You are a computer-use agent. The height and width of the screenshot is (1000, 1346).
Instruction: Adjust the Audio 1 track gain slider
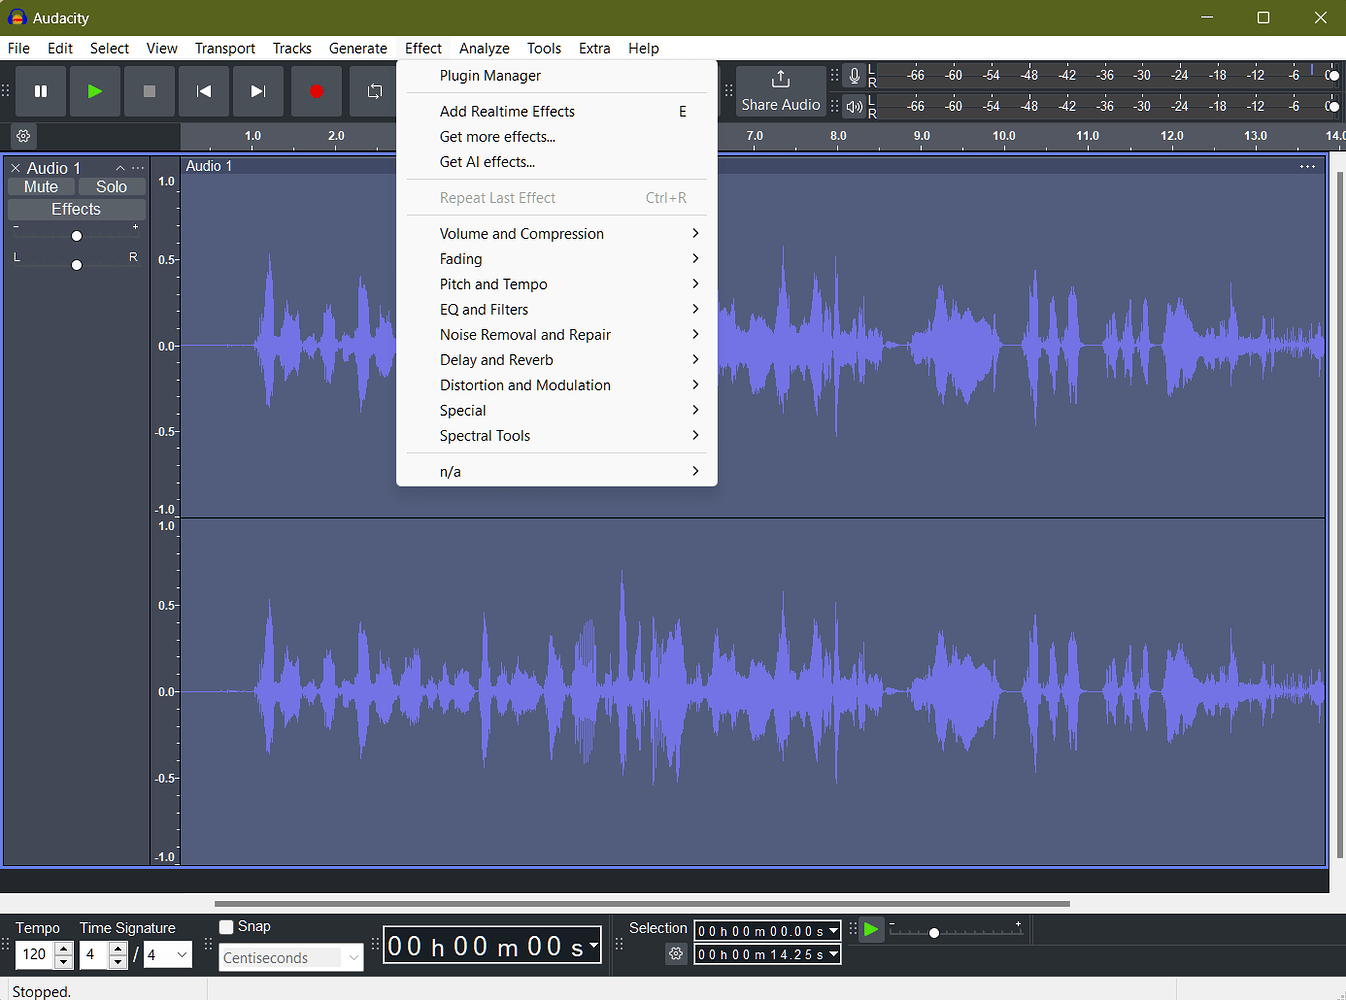pyautogui.click(x=76, y=235)
